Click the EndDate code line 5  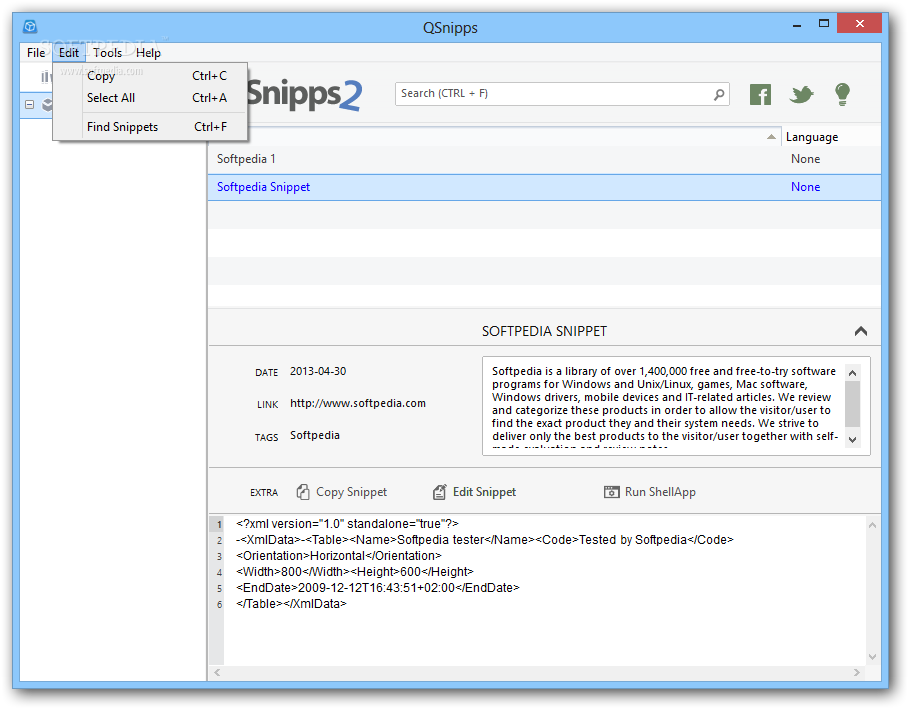(377, 588)
